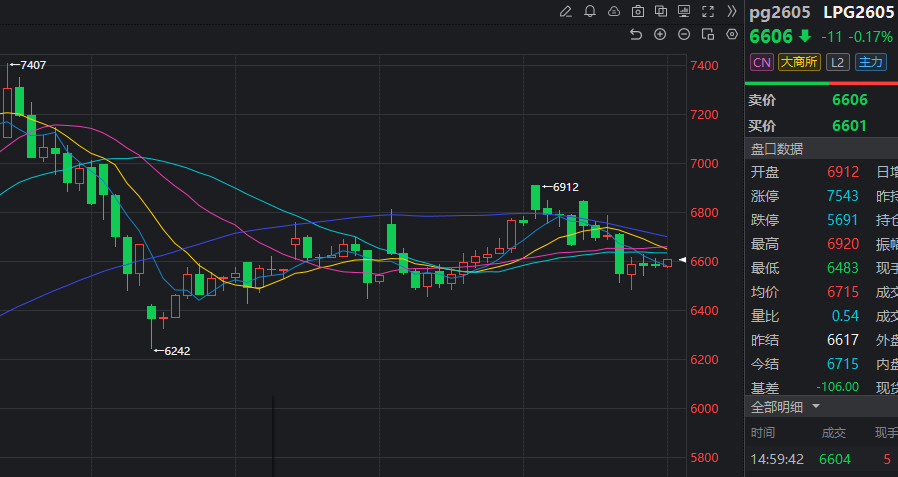Click the 大商所 exchange tag

(x=799, y=62)
